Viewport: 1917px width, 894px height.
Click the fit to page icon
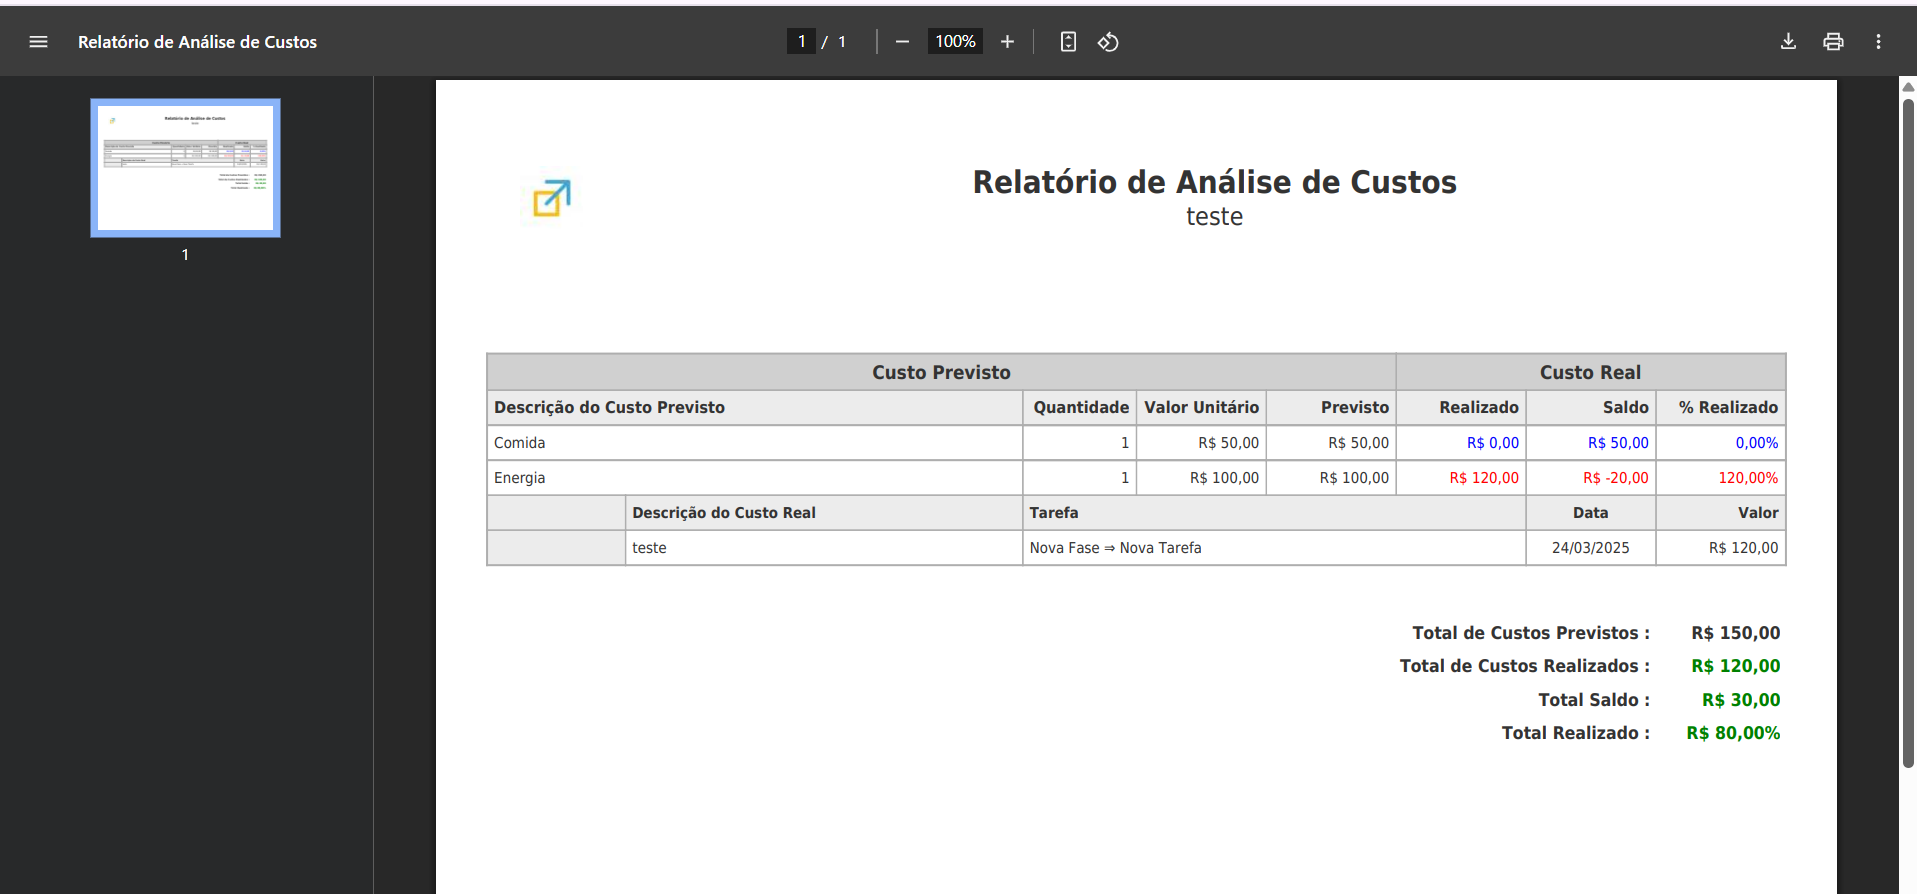[x=1068, y=42]
